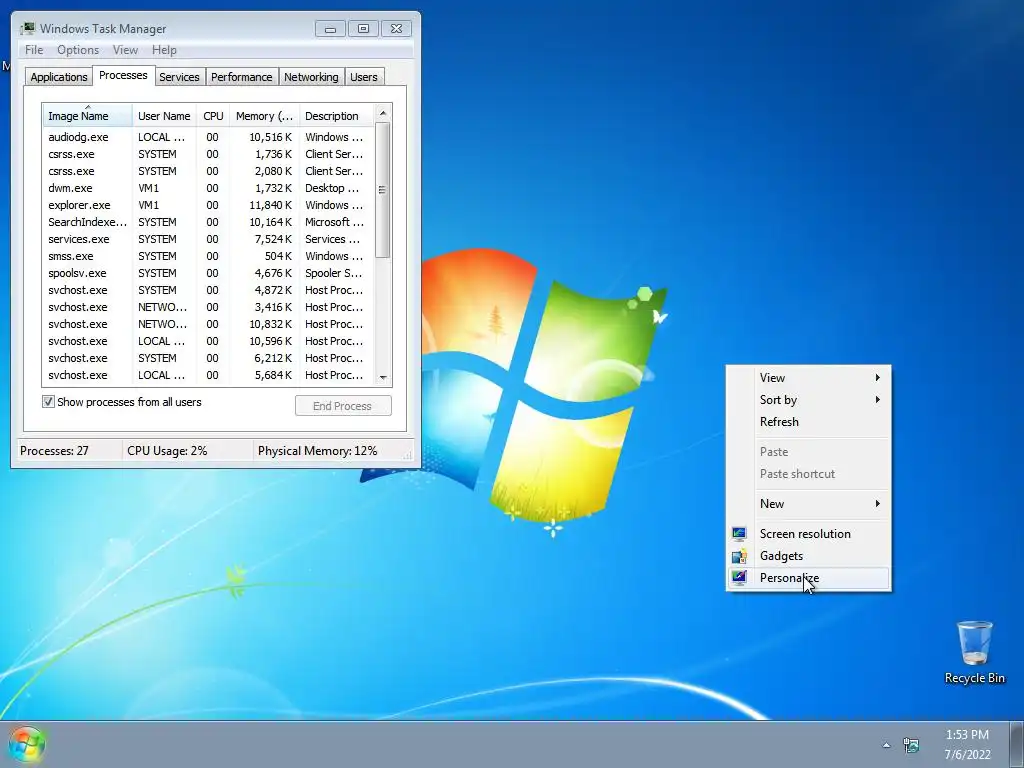Sort by Description column header

tap(336, 116)
